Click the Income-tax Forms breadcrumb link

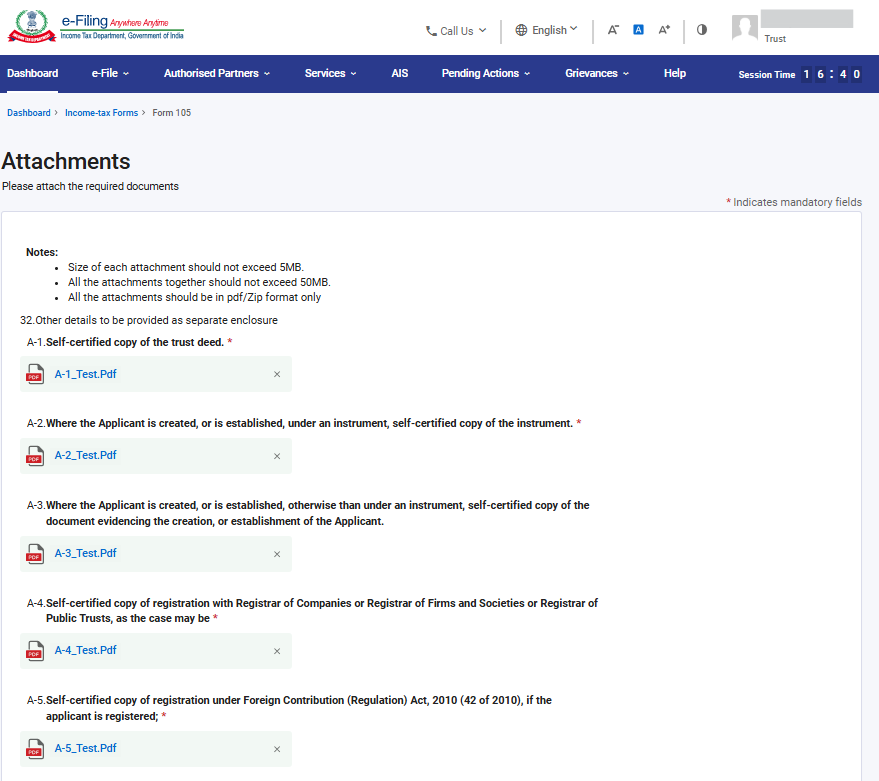click(101, 113)
